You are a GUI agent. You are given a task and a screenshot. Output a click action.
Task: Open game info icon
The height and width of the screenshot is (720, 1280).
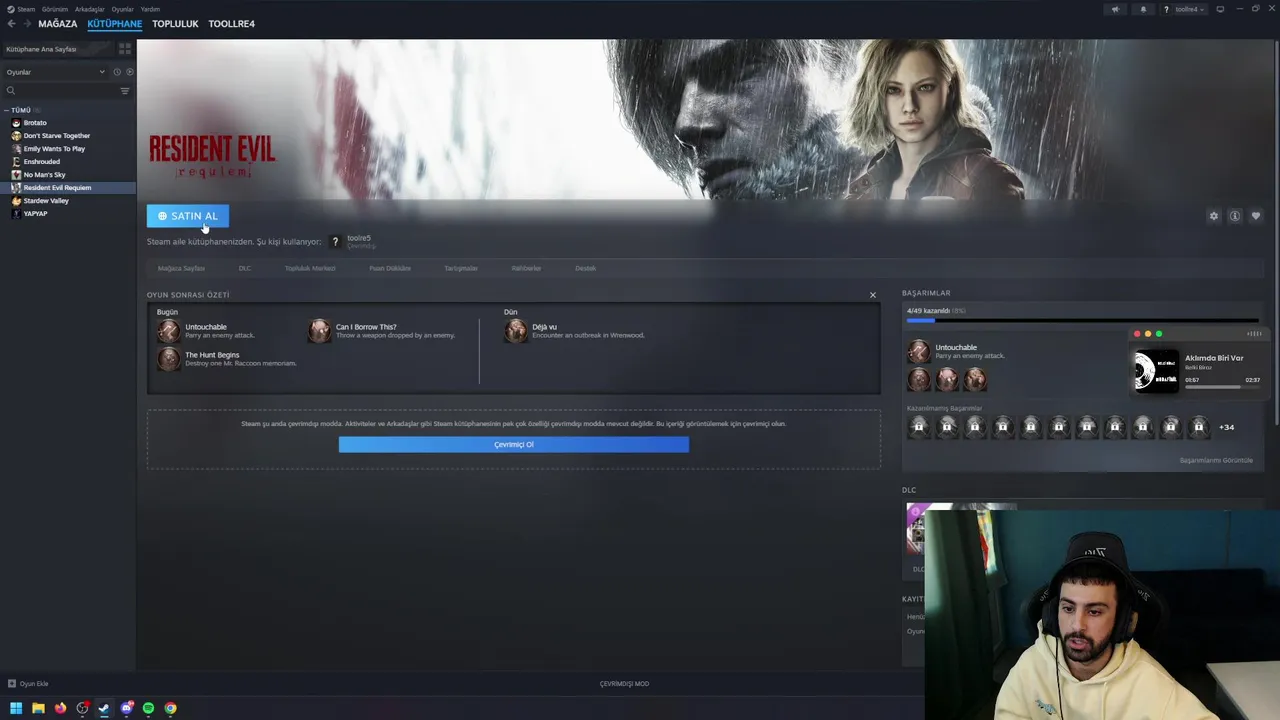pyautogui.click(x=1235, y=216)
